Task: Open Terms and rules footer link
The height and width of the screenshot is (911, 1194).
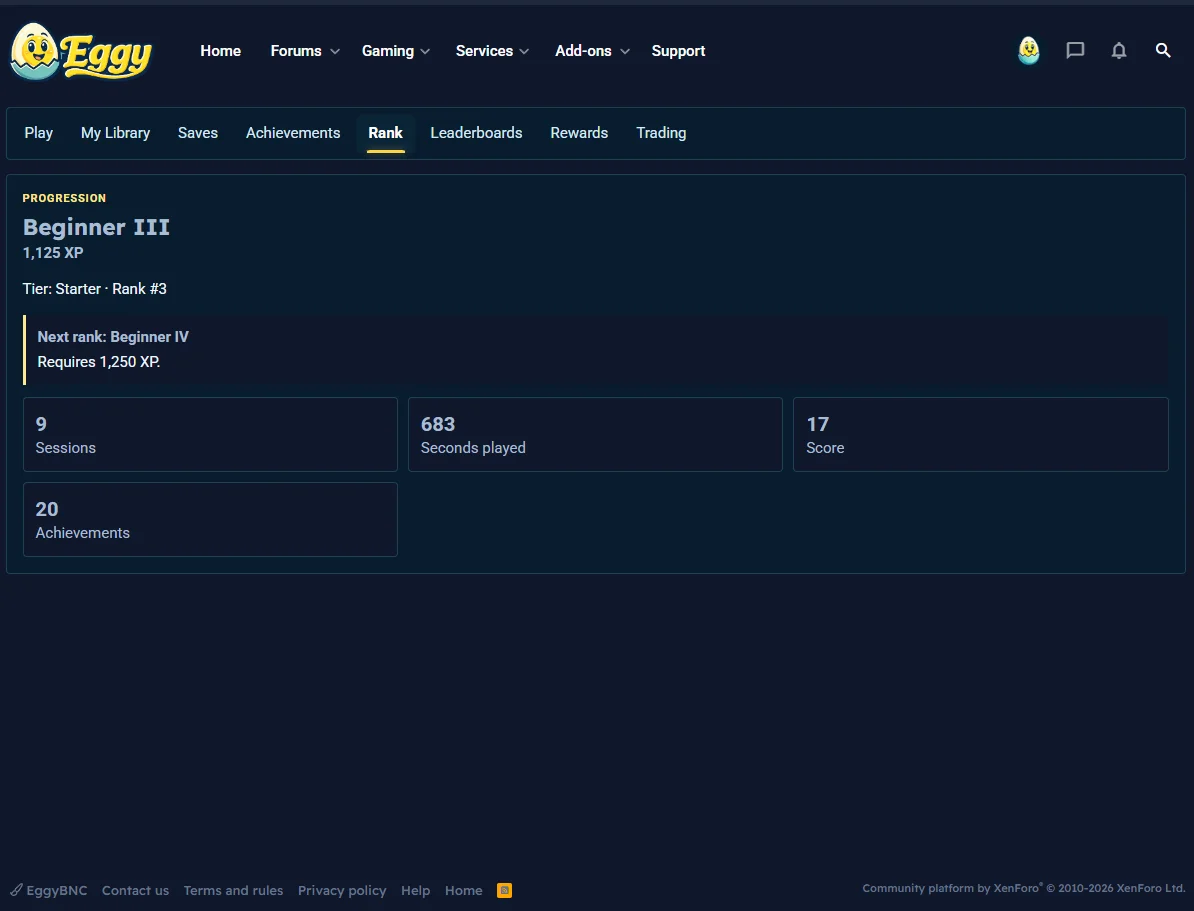Action: click(233, 890)
